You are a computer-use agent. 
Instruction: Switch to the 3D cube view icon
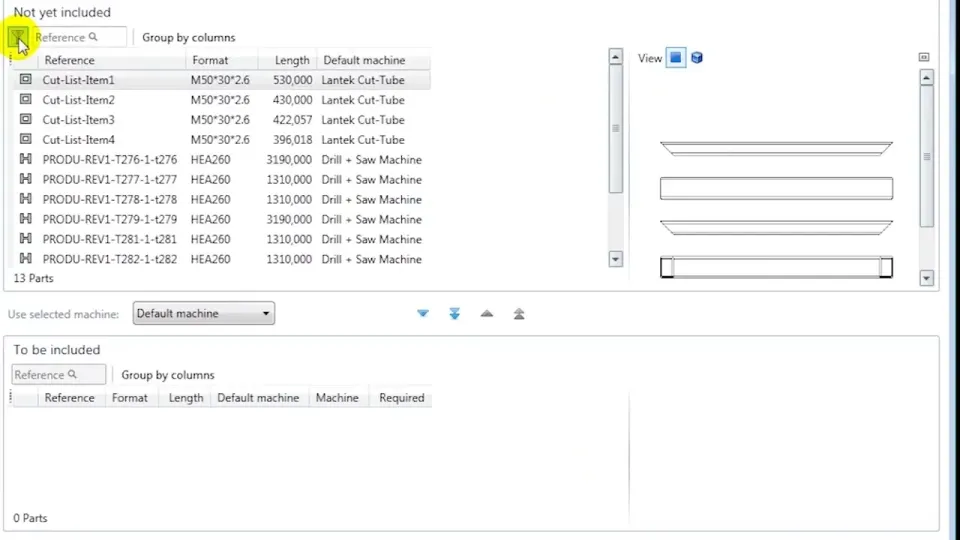697,58
